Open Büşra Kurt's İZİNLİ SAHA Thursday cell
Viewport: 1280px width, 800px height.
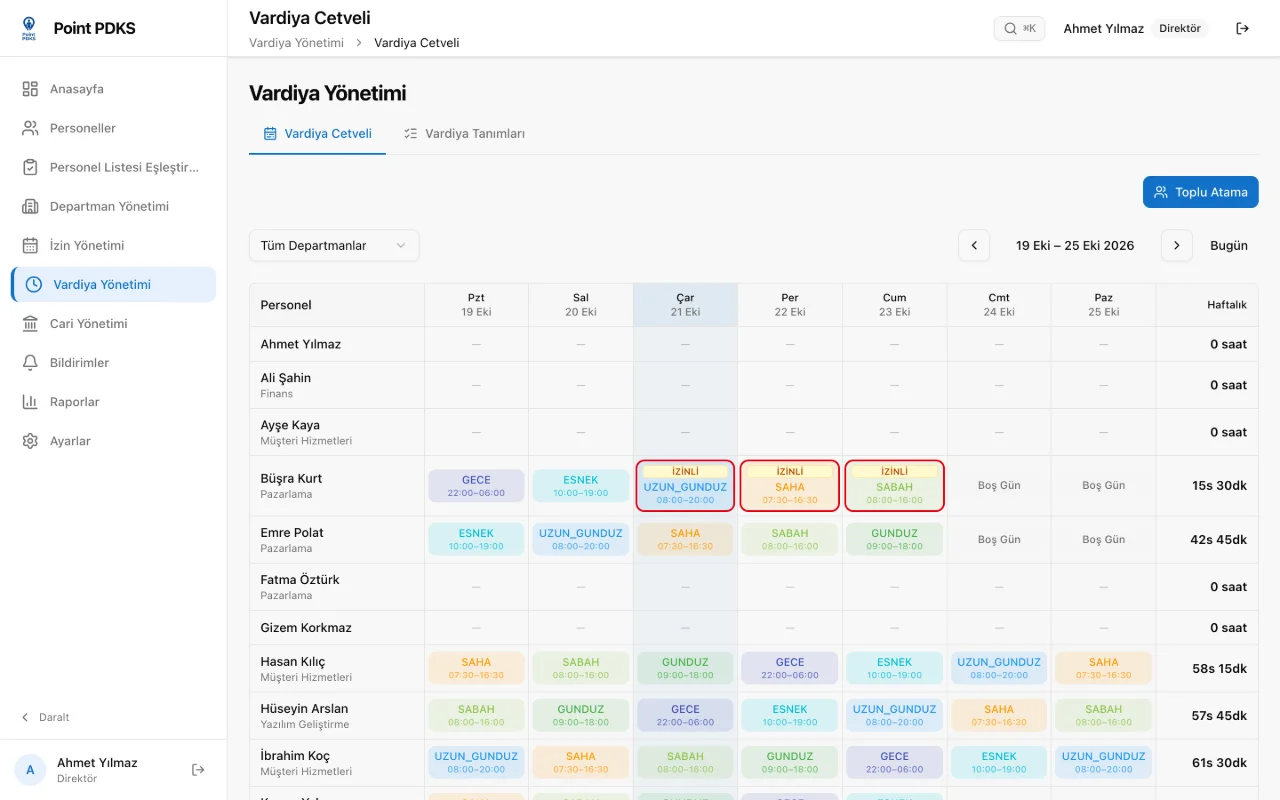790,486
